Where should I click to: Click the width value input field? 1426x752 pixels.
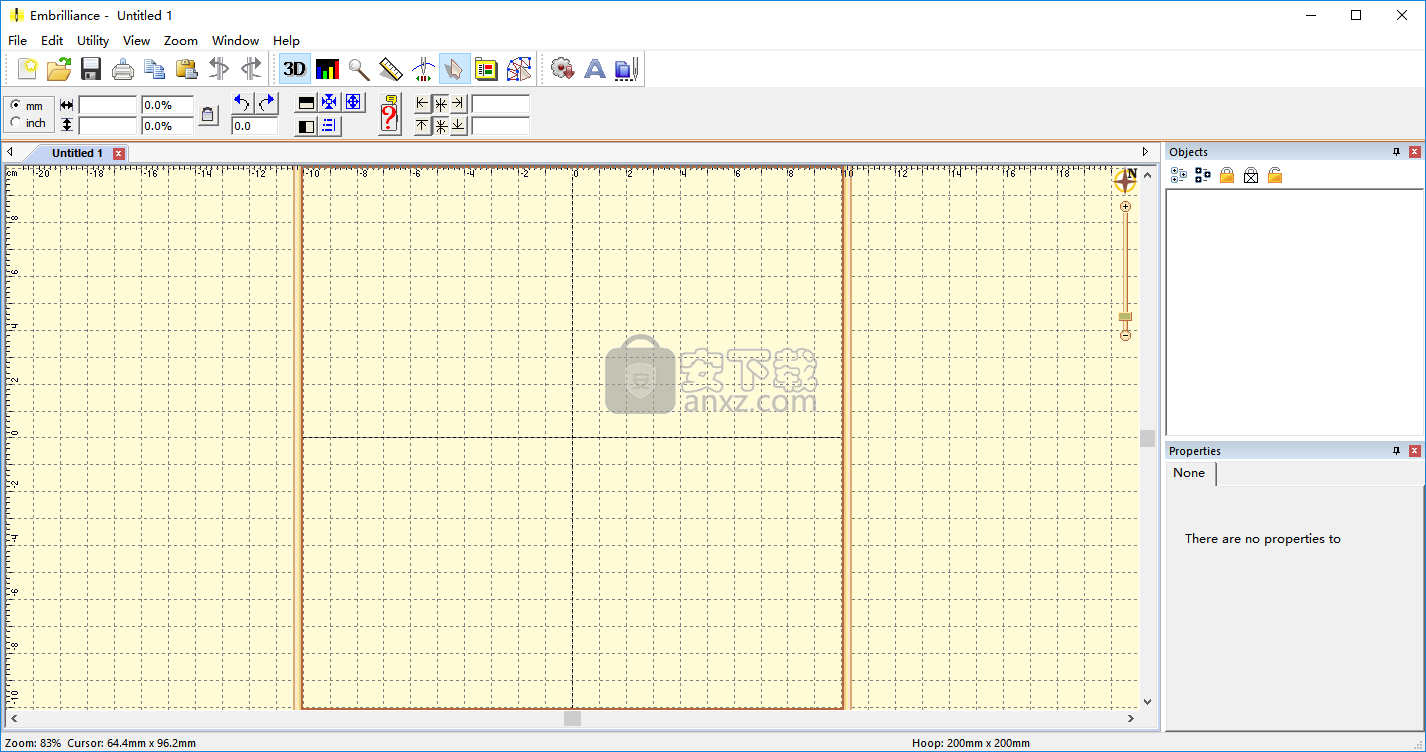[x=108, y=105]
